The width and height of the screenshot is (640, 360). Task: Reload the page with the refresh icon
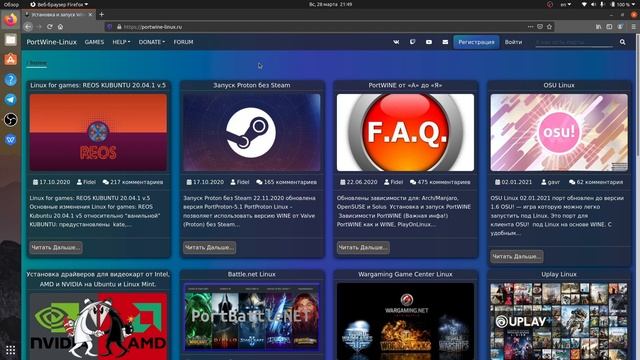pos(49,27)
